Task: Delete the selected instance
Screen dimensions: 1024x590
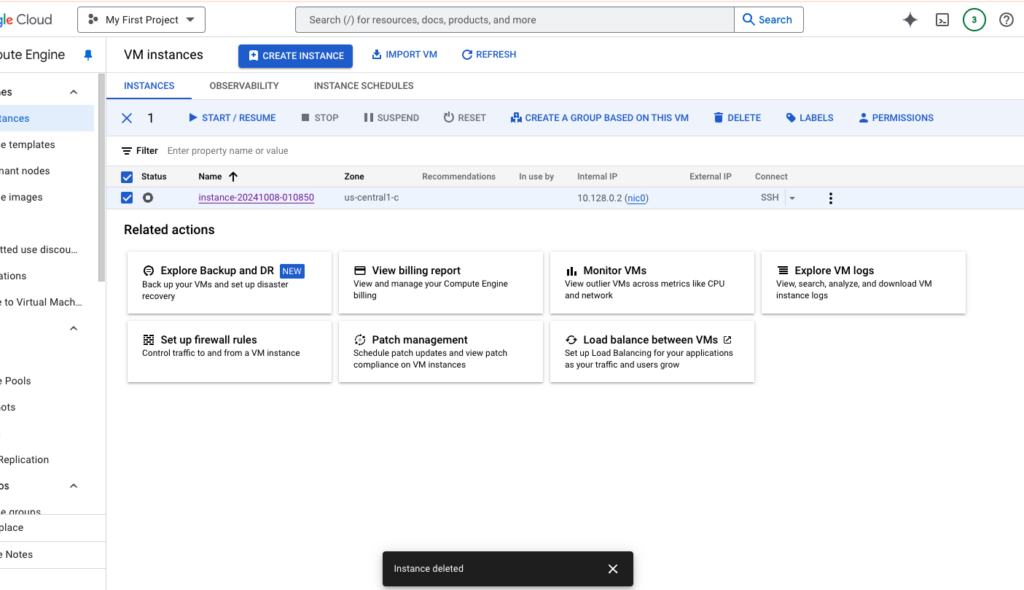Action: click(x=737, y=118)
